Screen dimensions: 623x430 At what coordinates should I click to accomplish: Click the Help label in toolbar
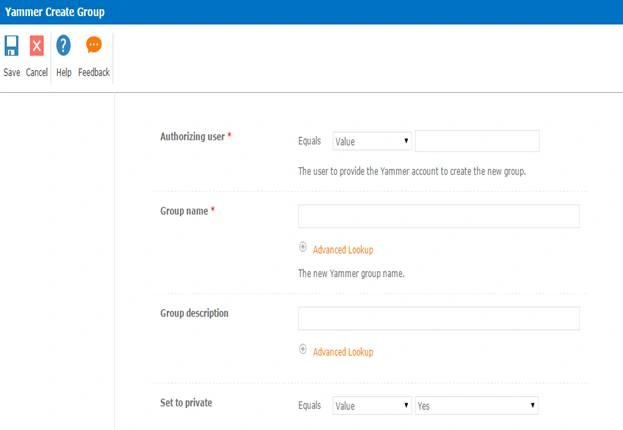point(64,72)
